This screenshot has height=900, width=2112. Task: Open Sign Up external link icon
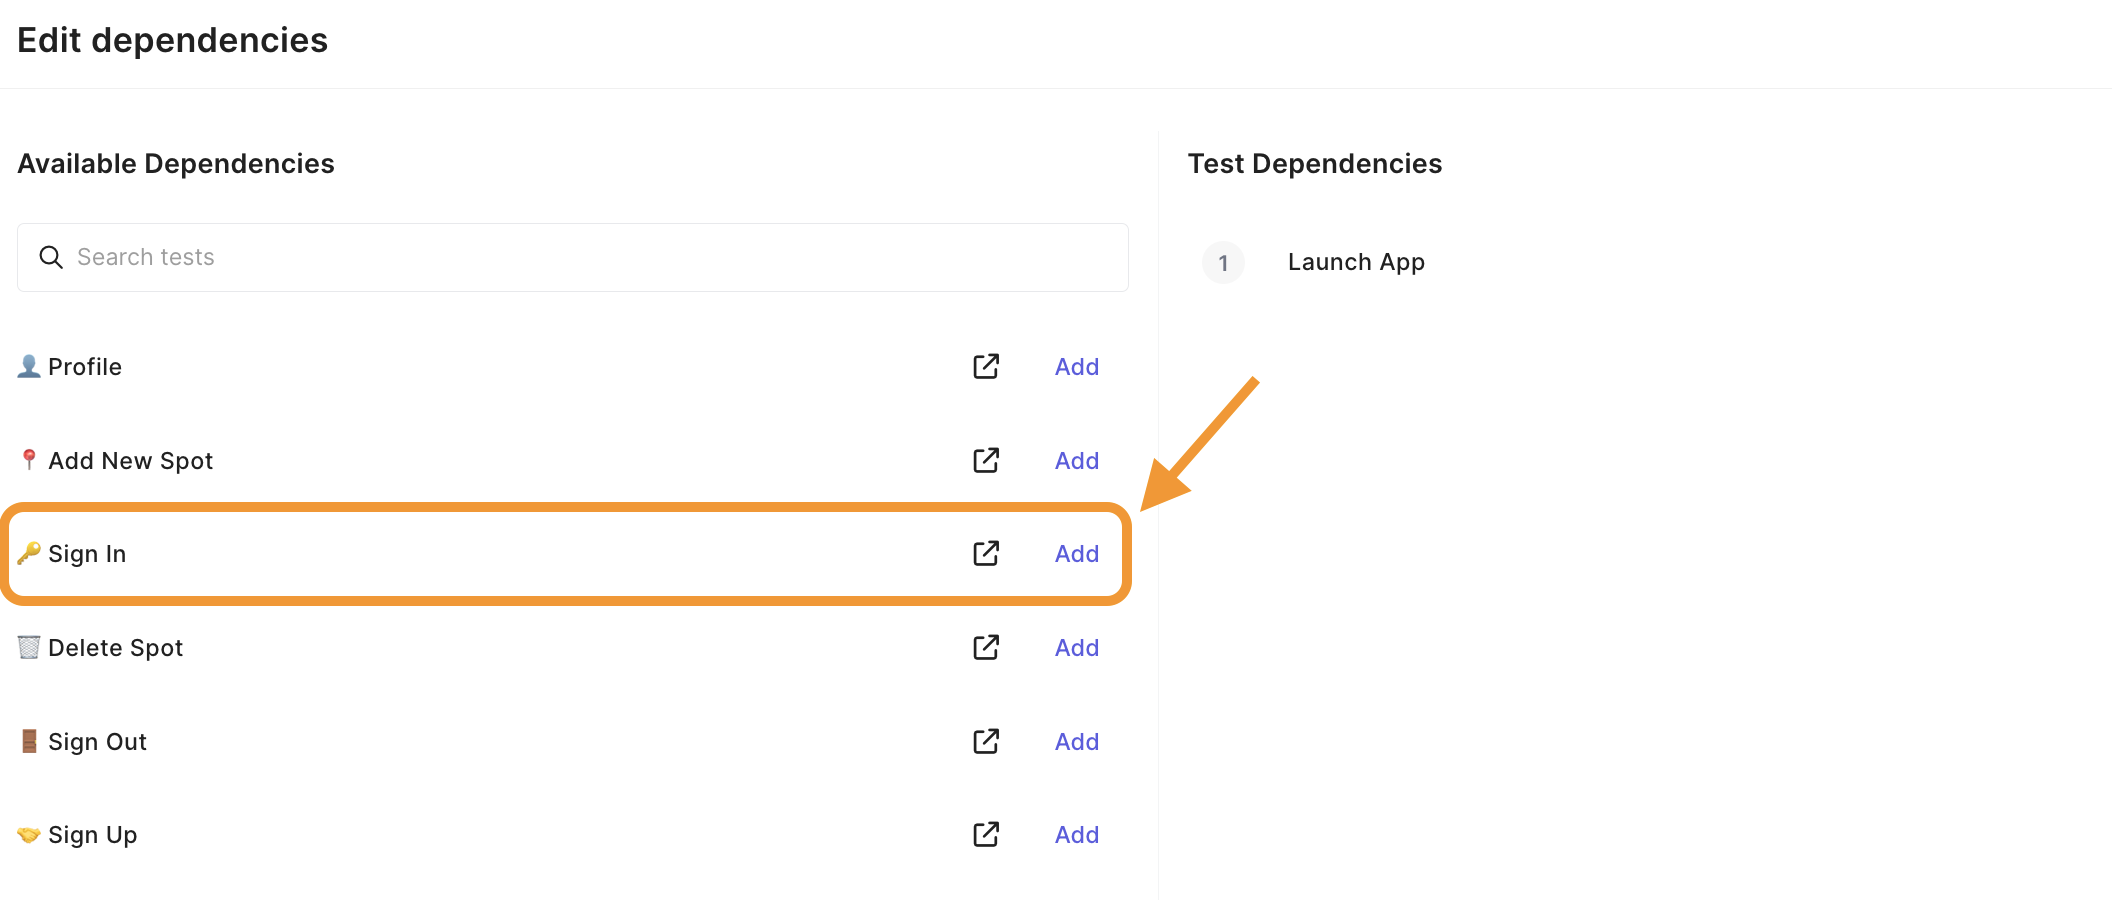click(986, 834)
